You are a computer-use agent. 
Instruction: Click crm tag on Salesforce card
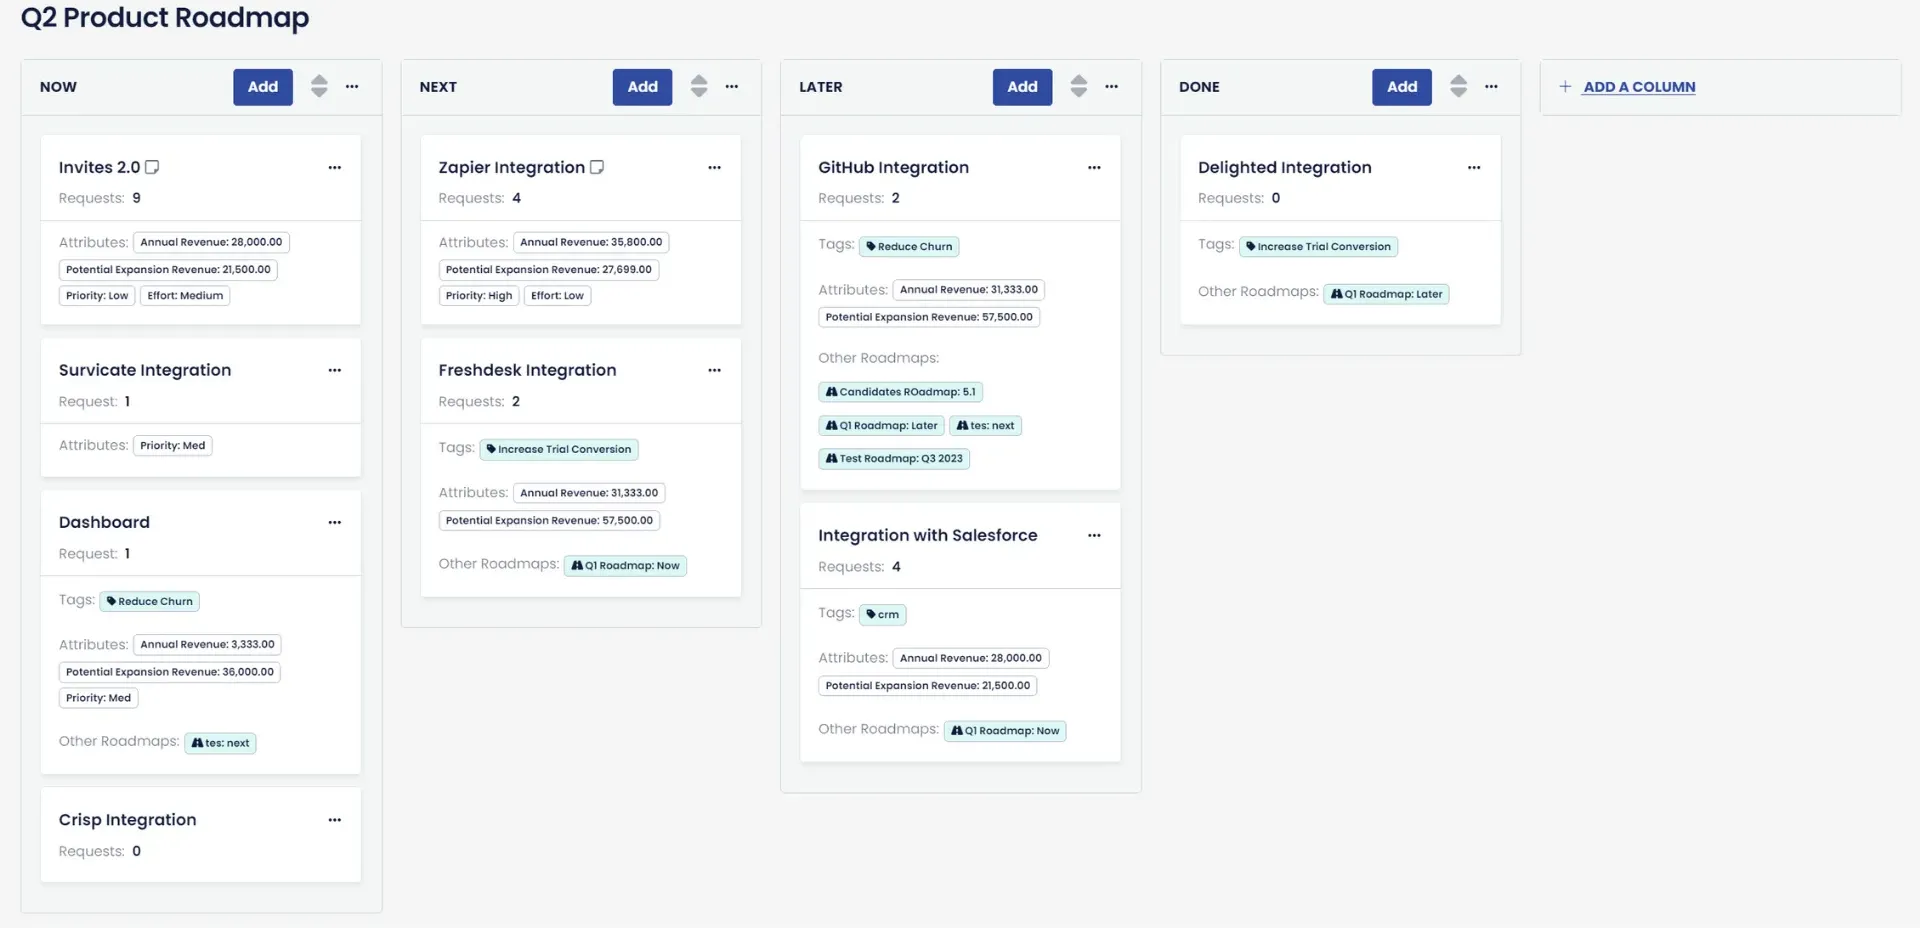coord(883,615)
